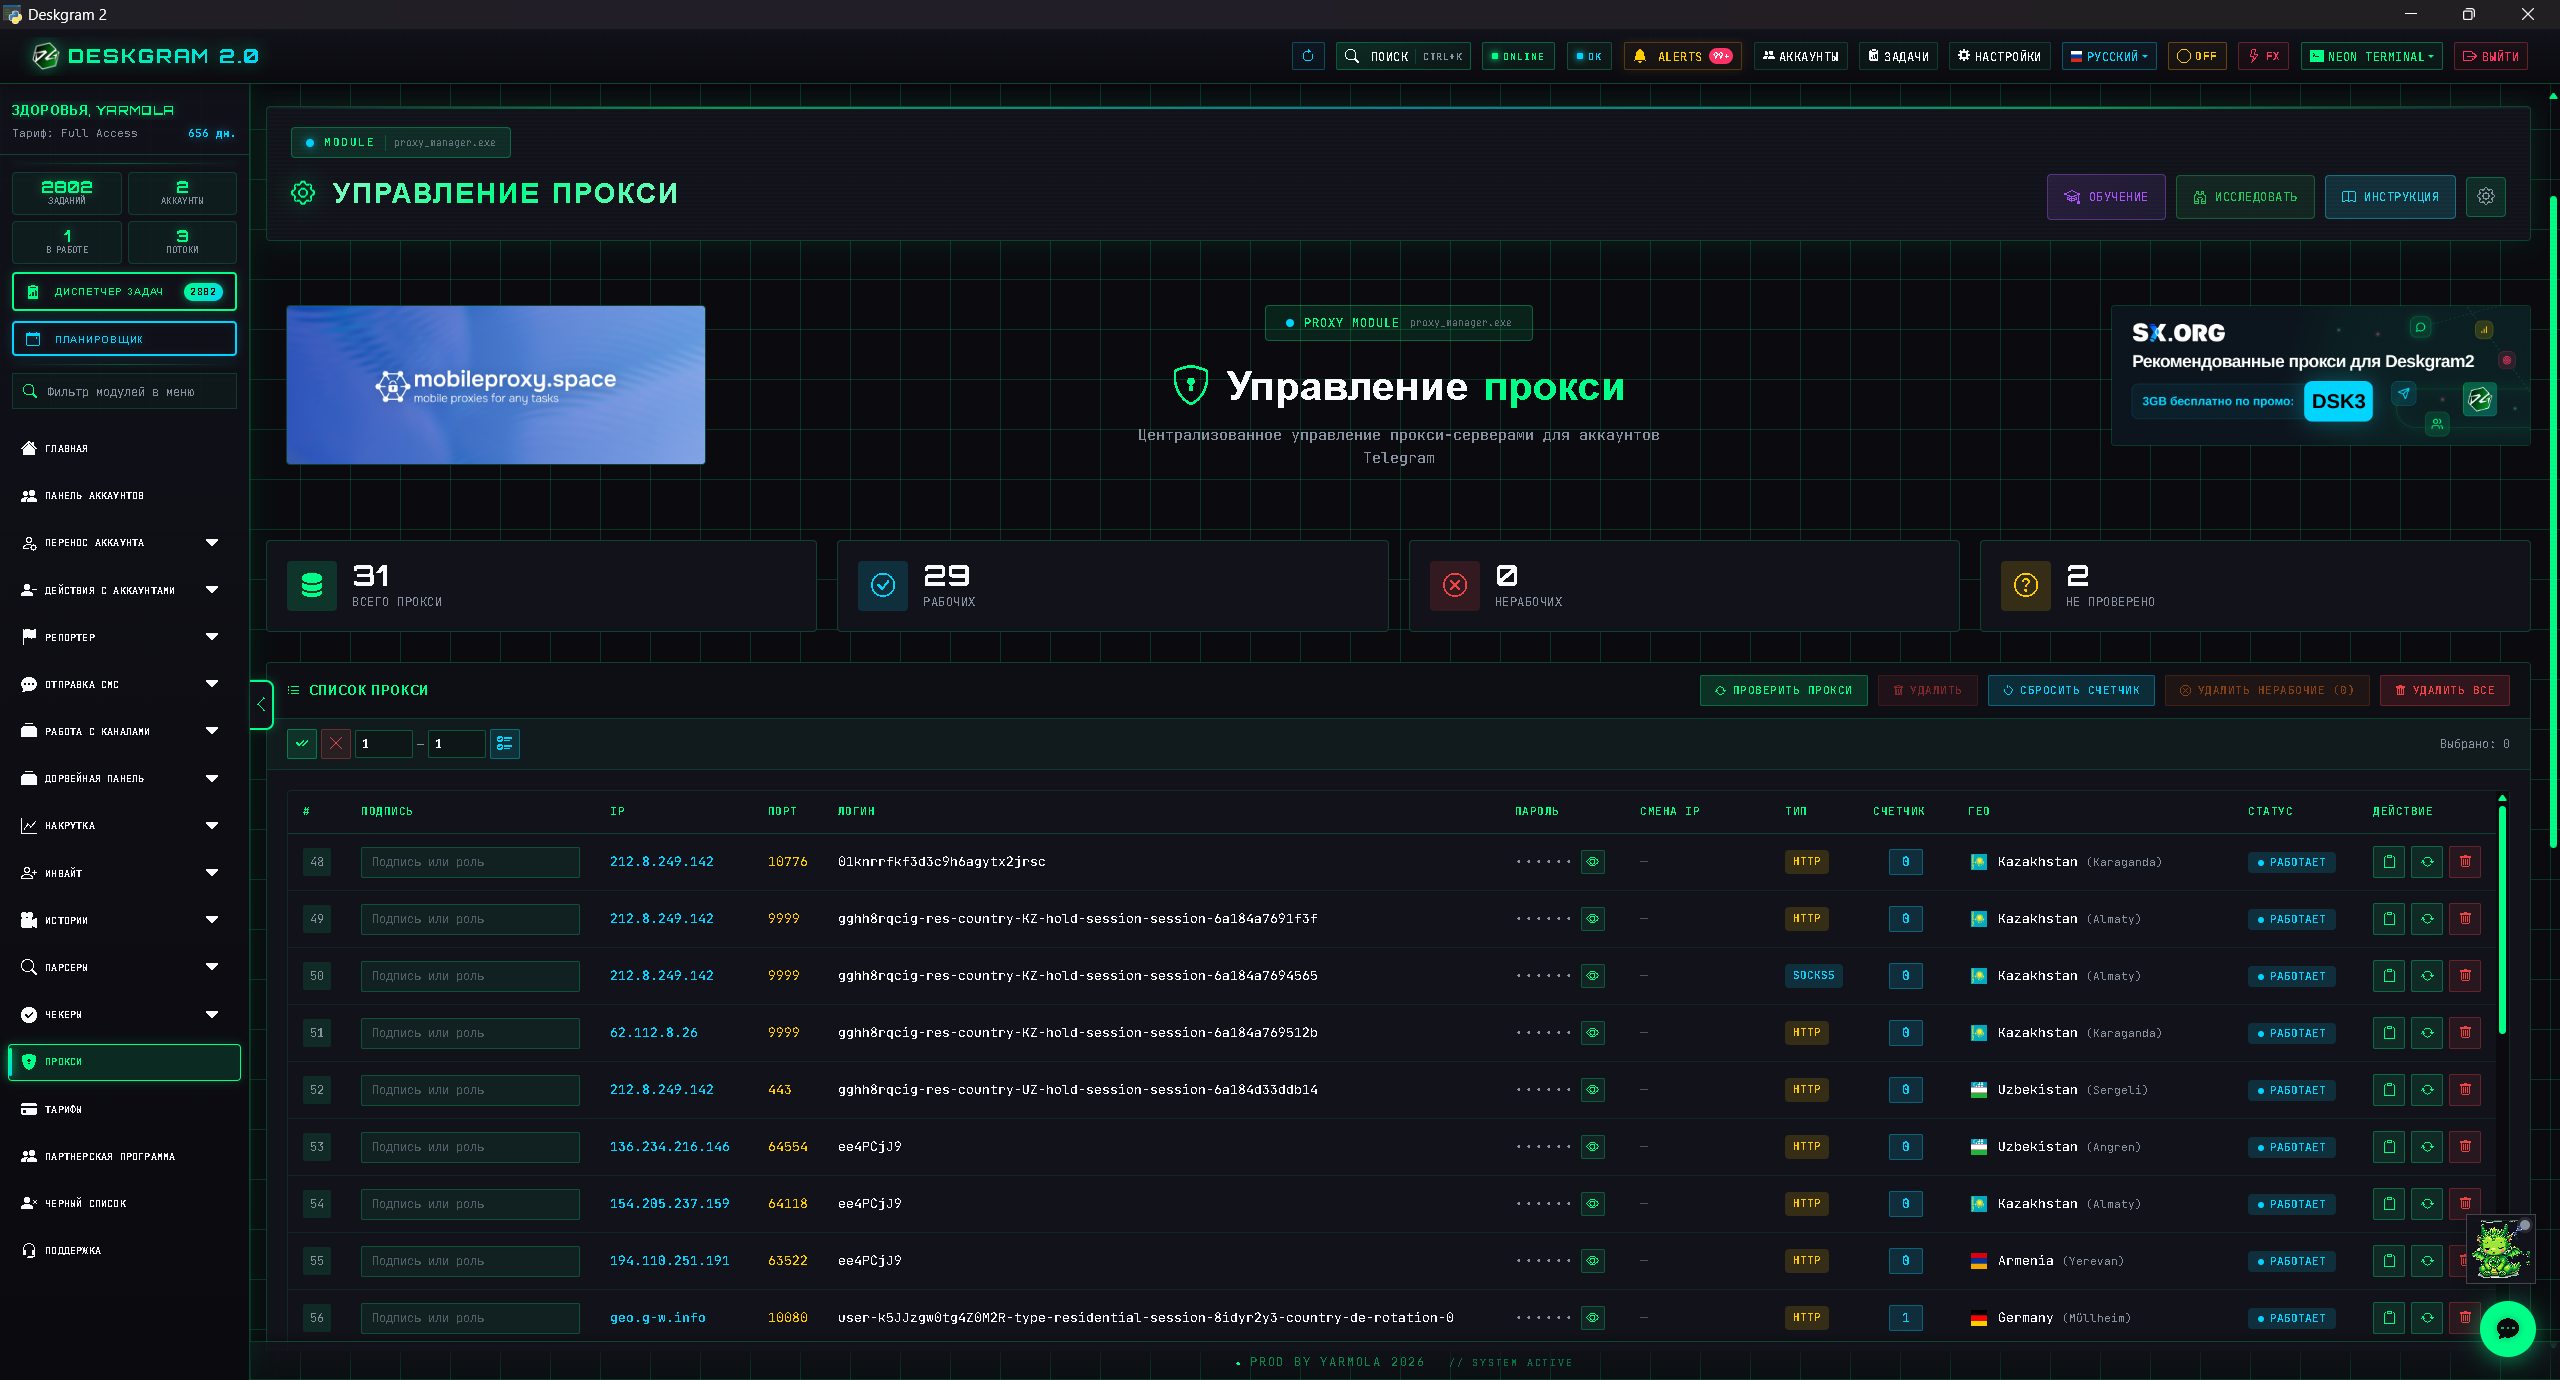This screenshot has height=1380, width=2560.
Task: Click the Удалить все button
Action: [x=2444, y=690]
